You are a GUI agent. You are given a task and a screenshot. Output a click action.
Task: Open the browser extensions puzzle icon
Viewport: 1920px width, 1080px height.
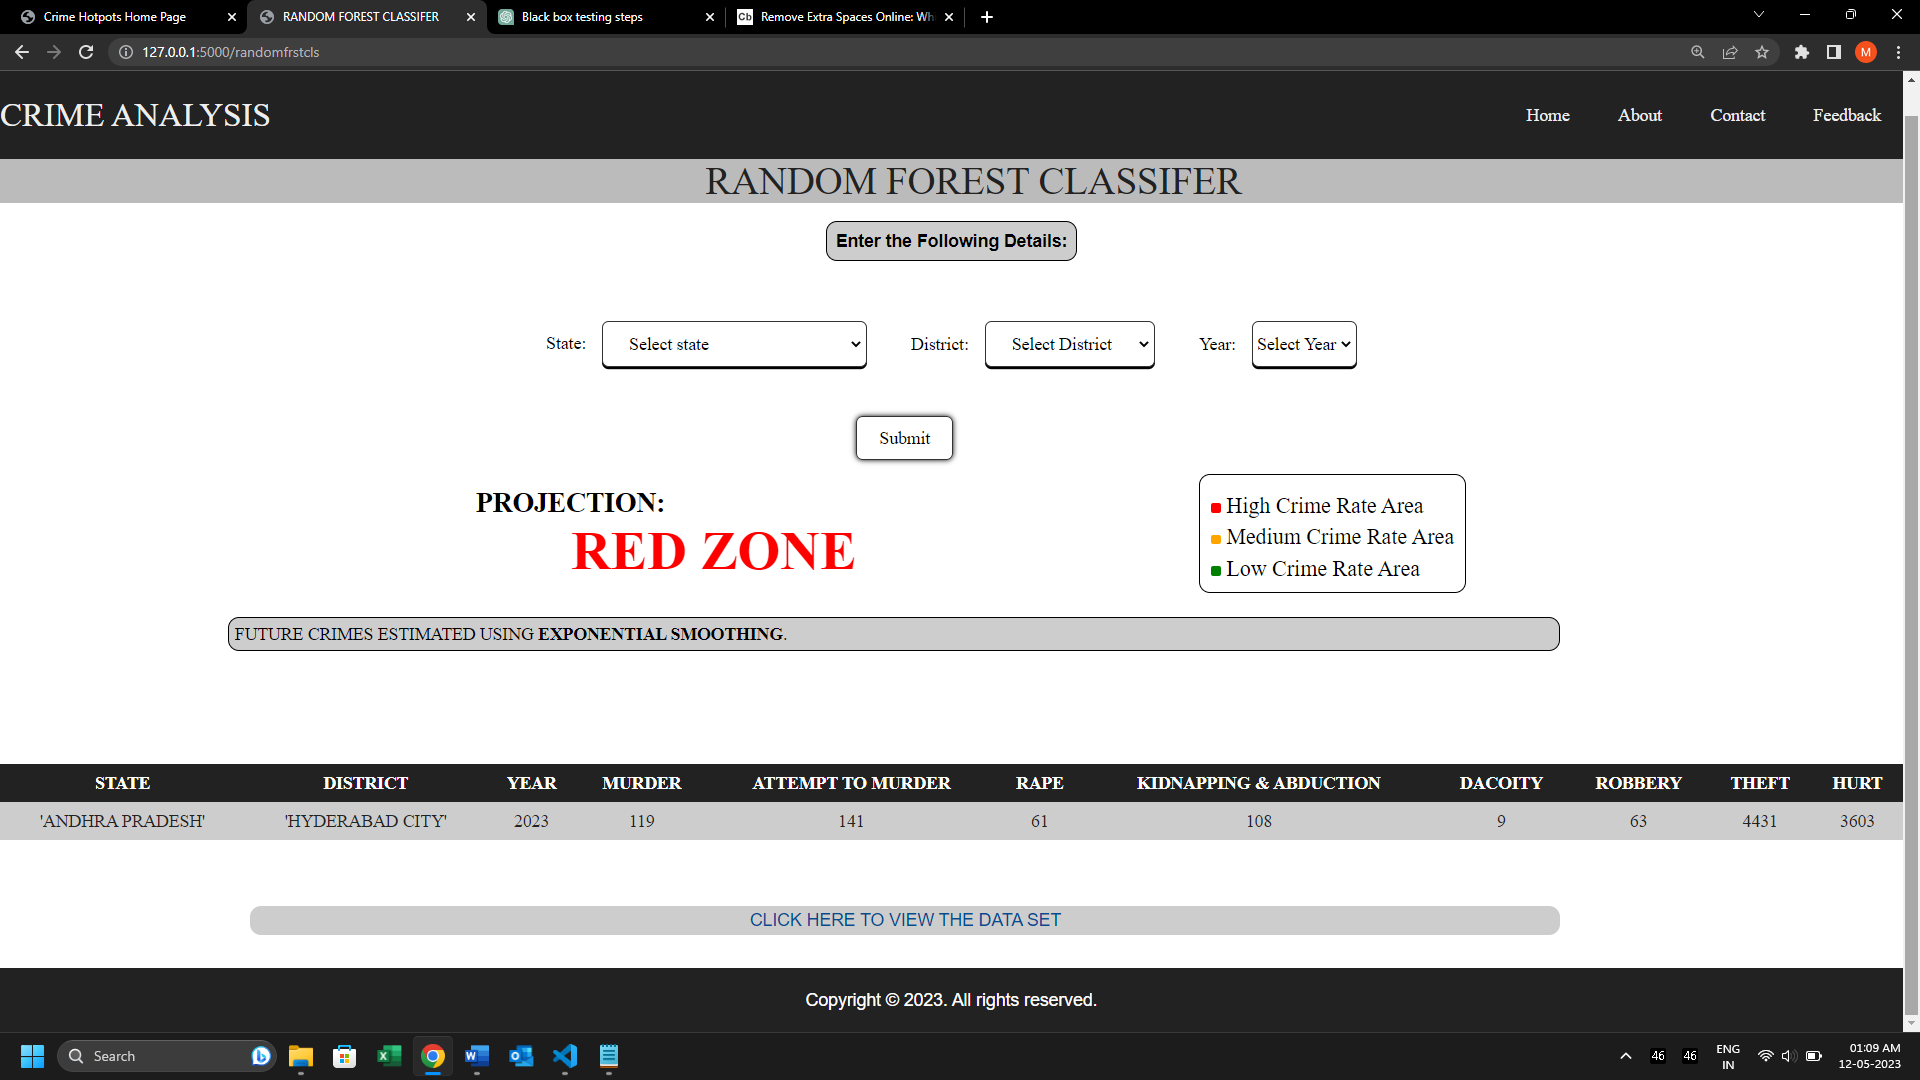1803,52
